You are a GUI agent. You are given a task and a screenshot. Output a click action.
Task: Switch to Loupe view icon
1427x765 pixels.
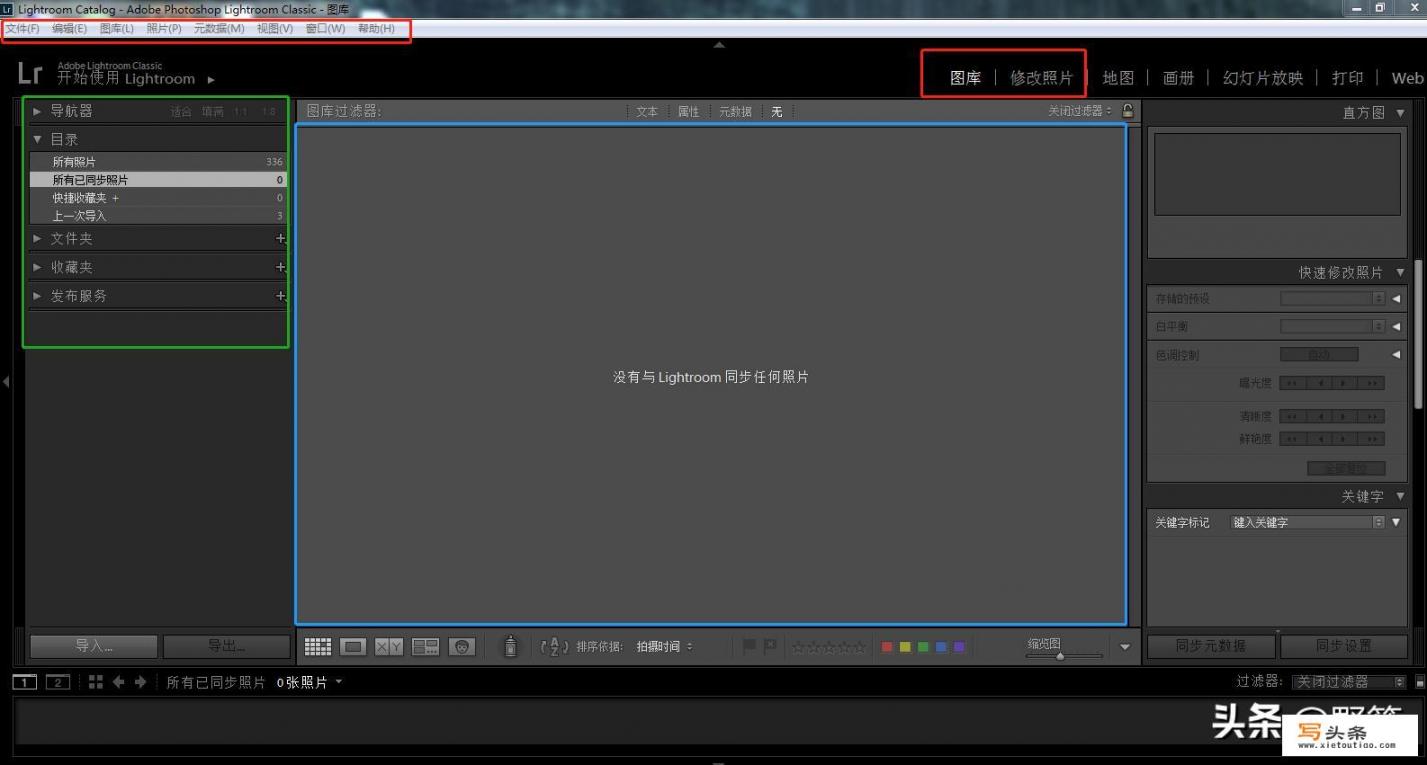[x=353, y=647]
